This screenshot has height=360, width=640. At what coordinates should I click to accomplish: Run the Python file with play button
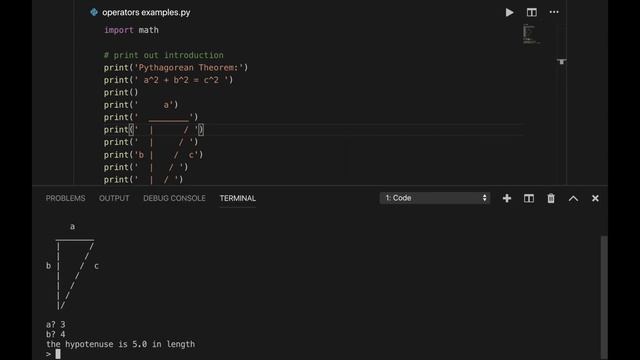click(x=509, y=12)
